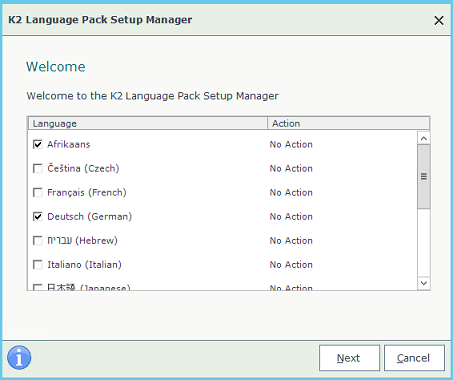Tick the partially visible Japanese checkbox
The width and height of the screenshot is (453, 380).
(38, 287)
